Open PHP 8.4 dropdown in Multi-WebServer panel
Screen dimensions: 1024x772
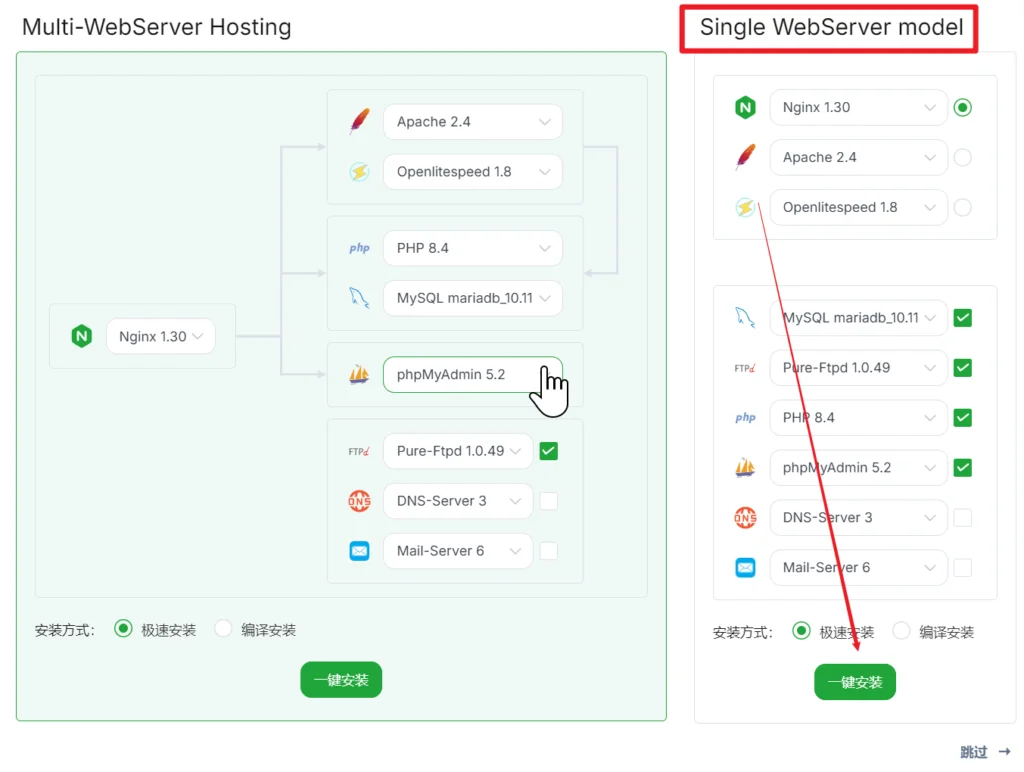tap(473, 248)
